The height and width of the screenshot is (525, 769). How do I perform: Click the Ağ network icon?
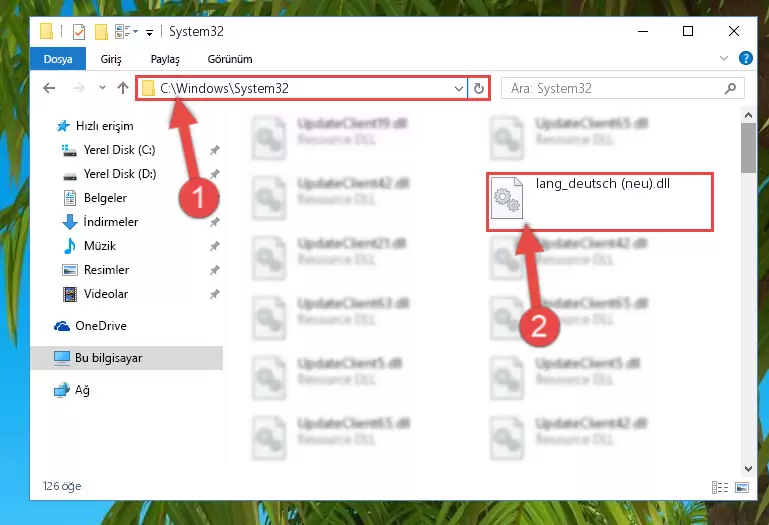[62, 391]
